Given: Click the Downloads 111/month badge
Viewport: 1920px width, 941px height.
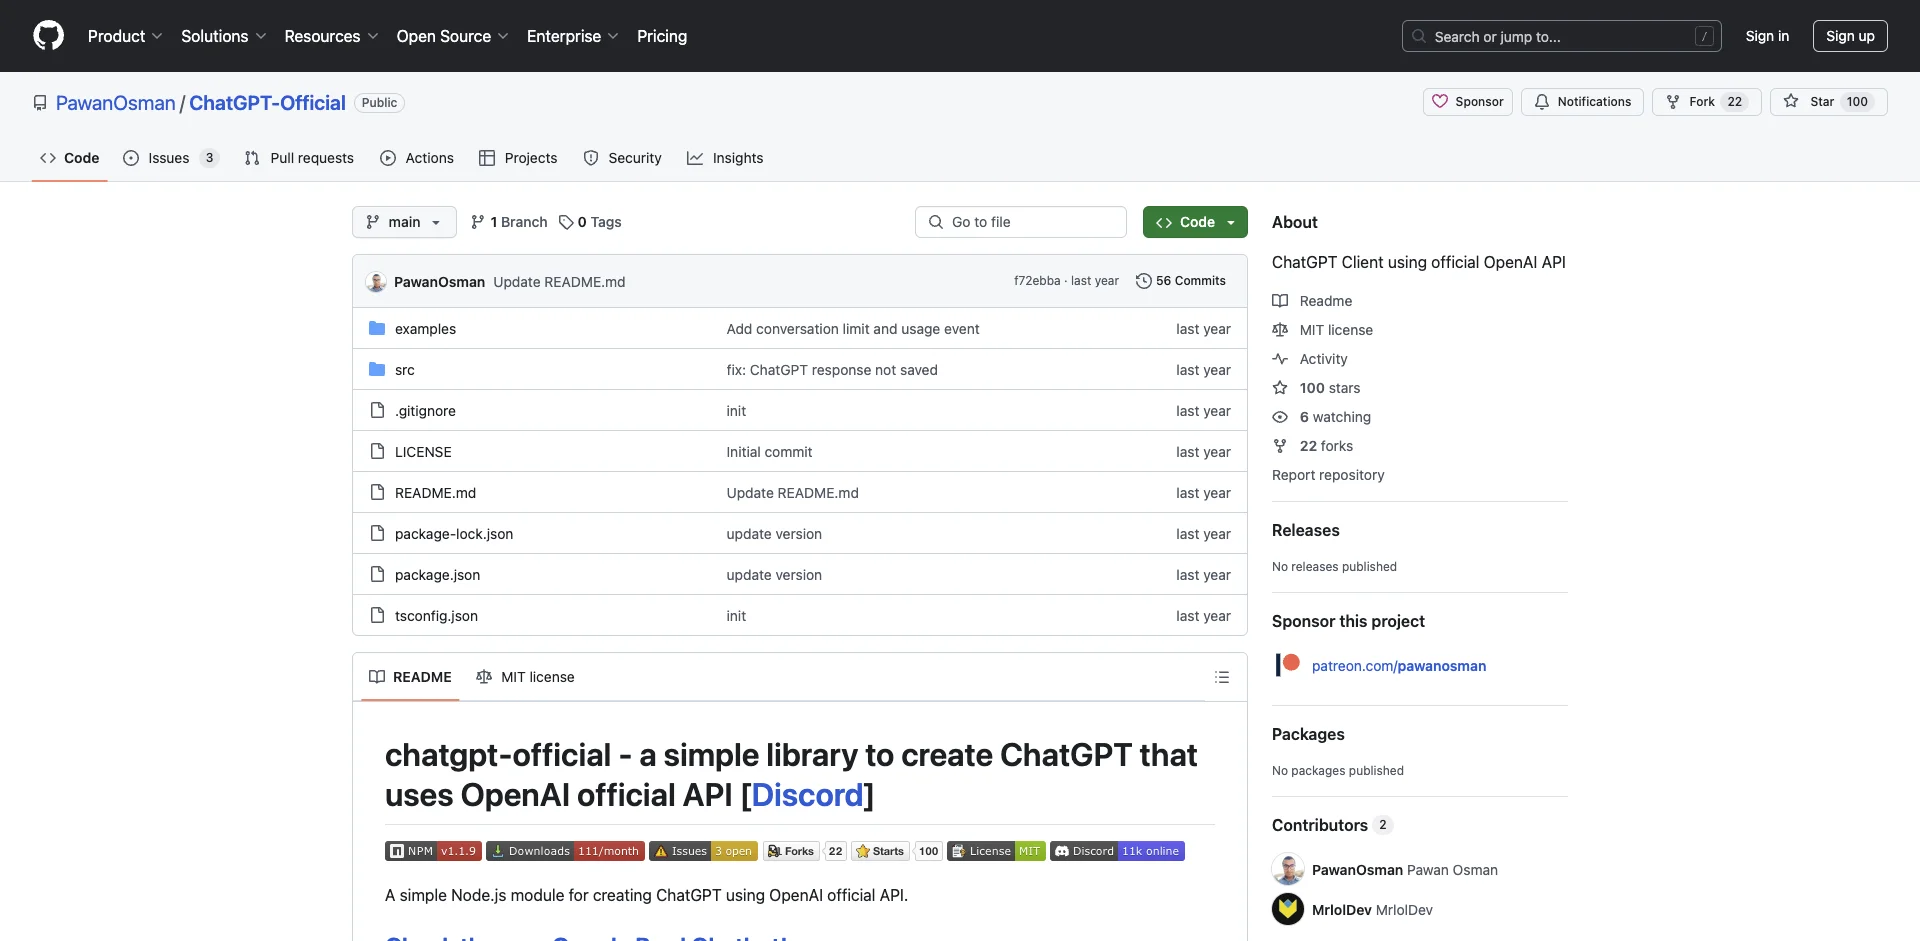Looking at the screenshot, I should point(565,851).
